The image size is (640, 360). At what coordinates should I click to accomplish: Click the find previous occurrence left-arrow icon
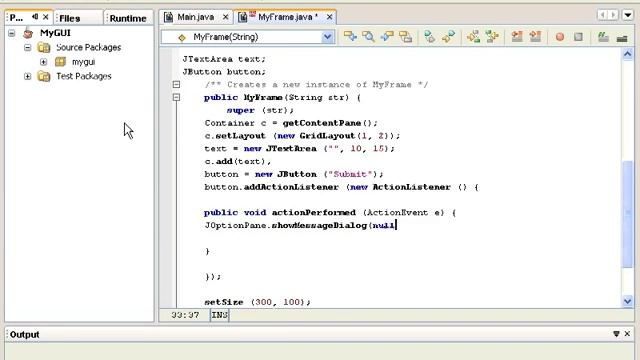(x=387, y=37)
